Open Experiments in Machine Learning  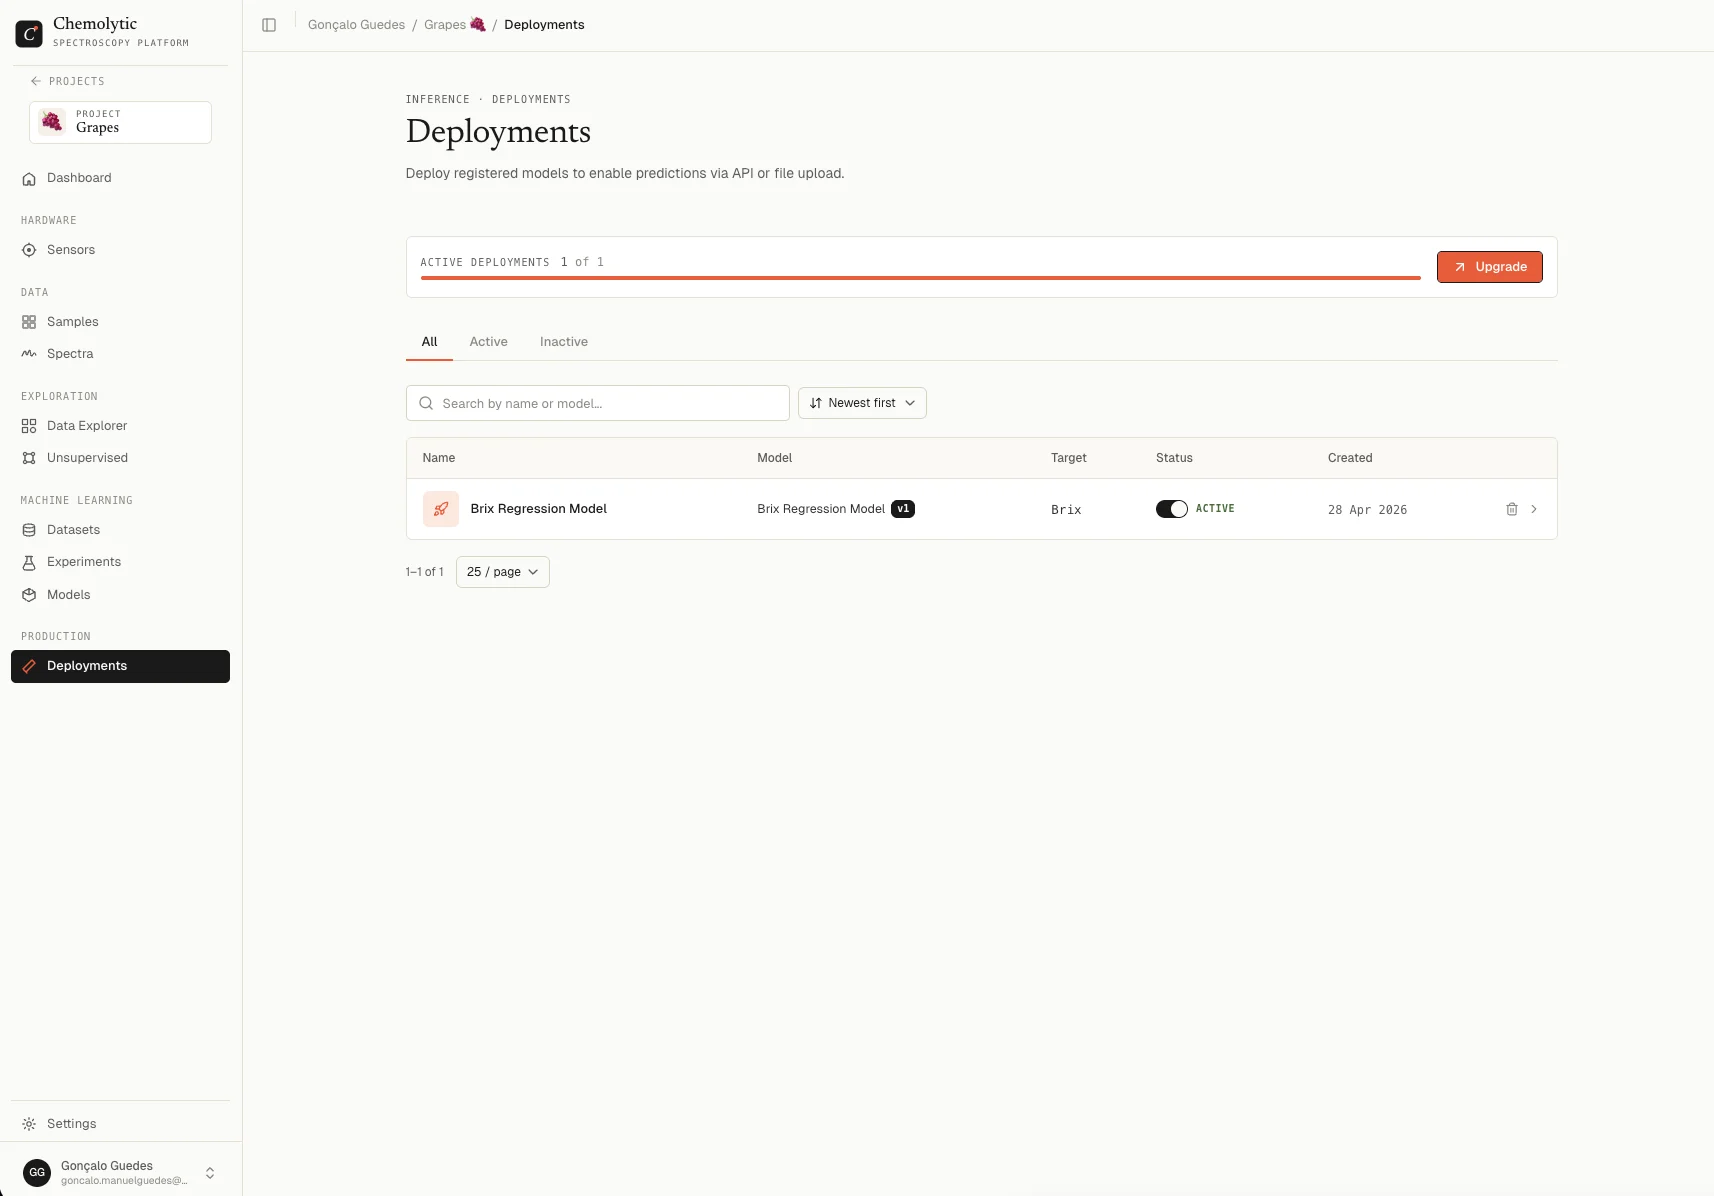[120, 562]
